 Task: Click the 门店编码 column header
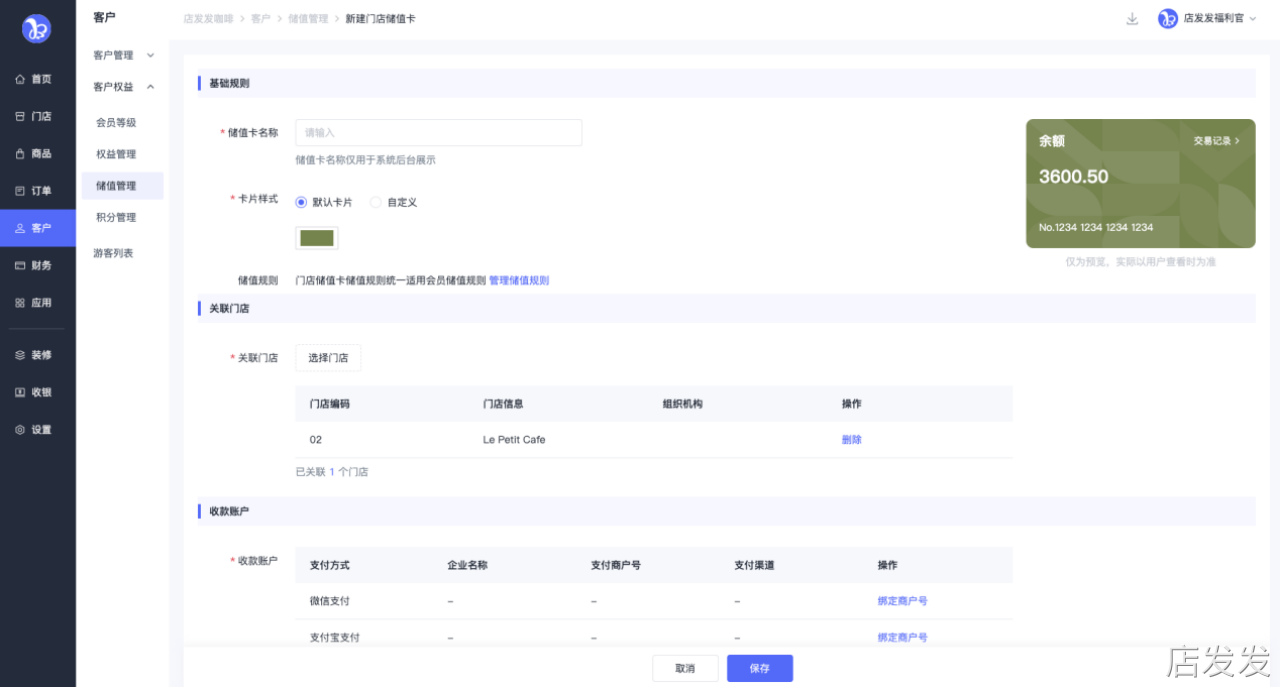click(330, 404)
